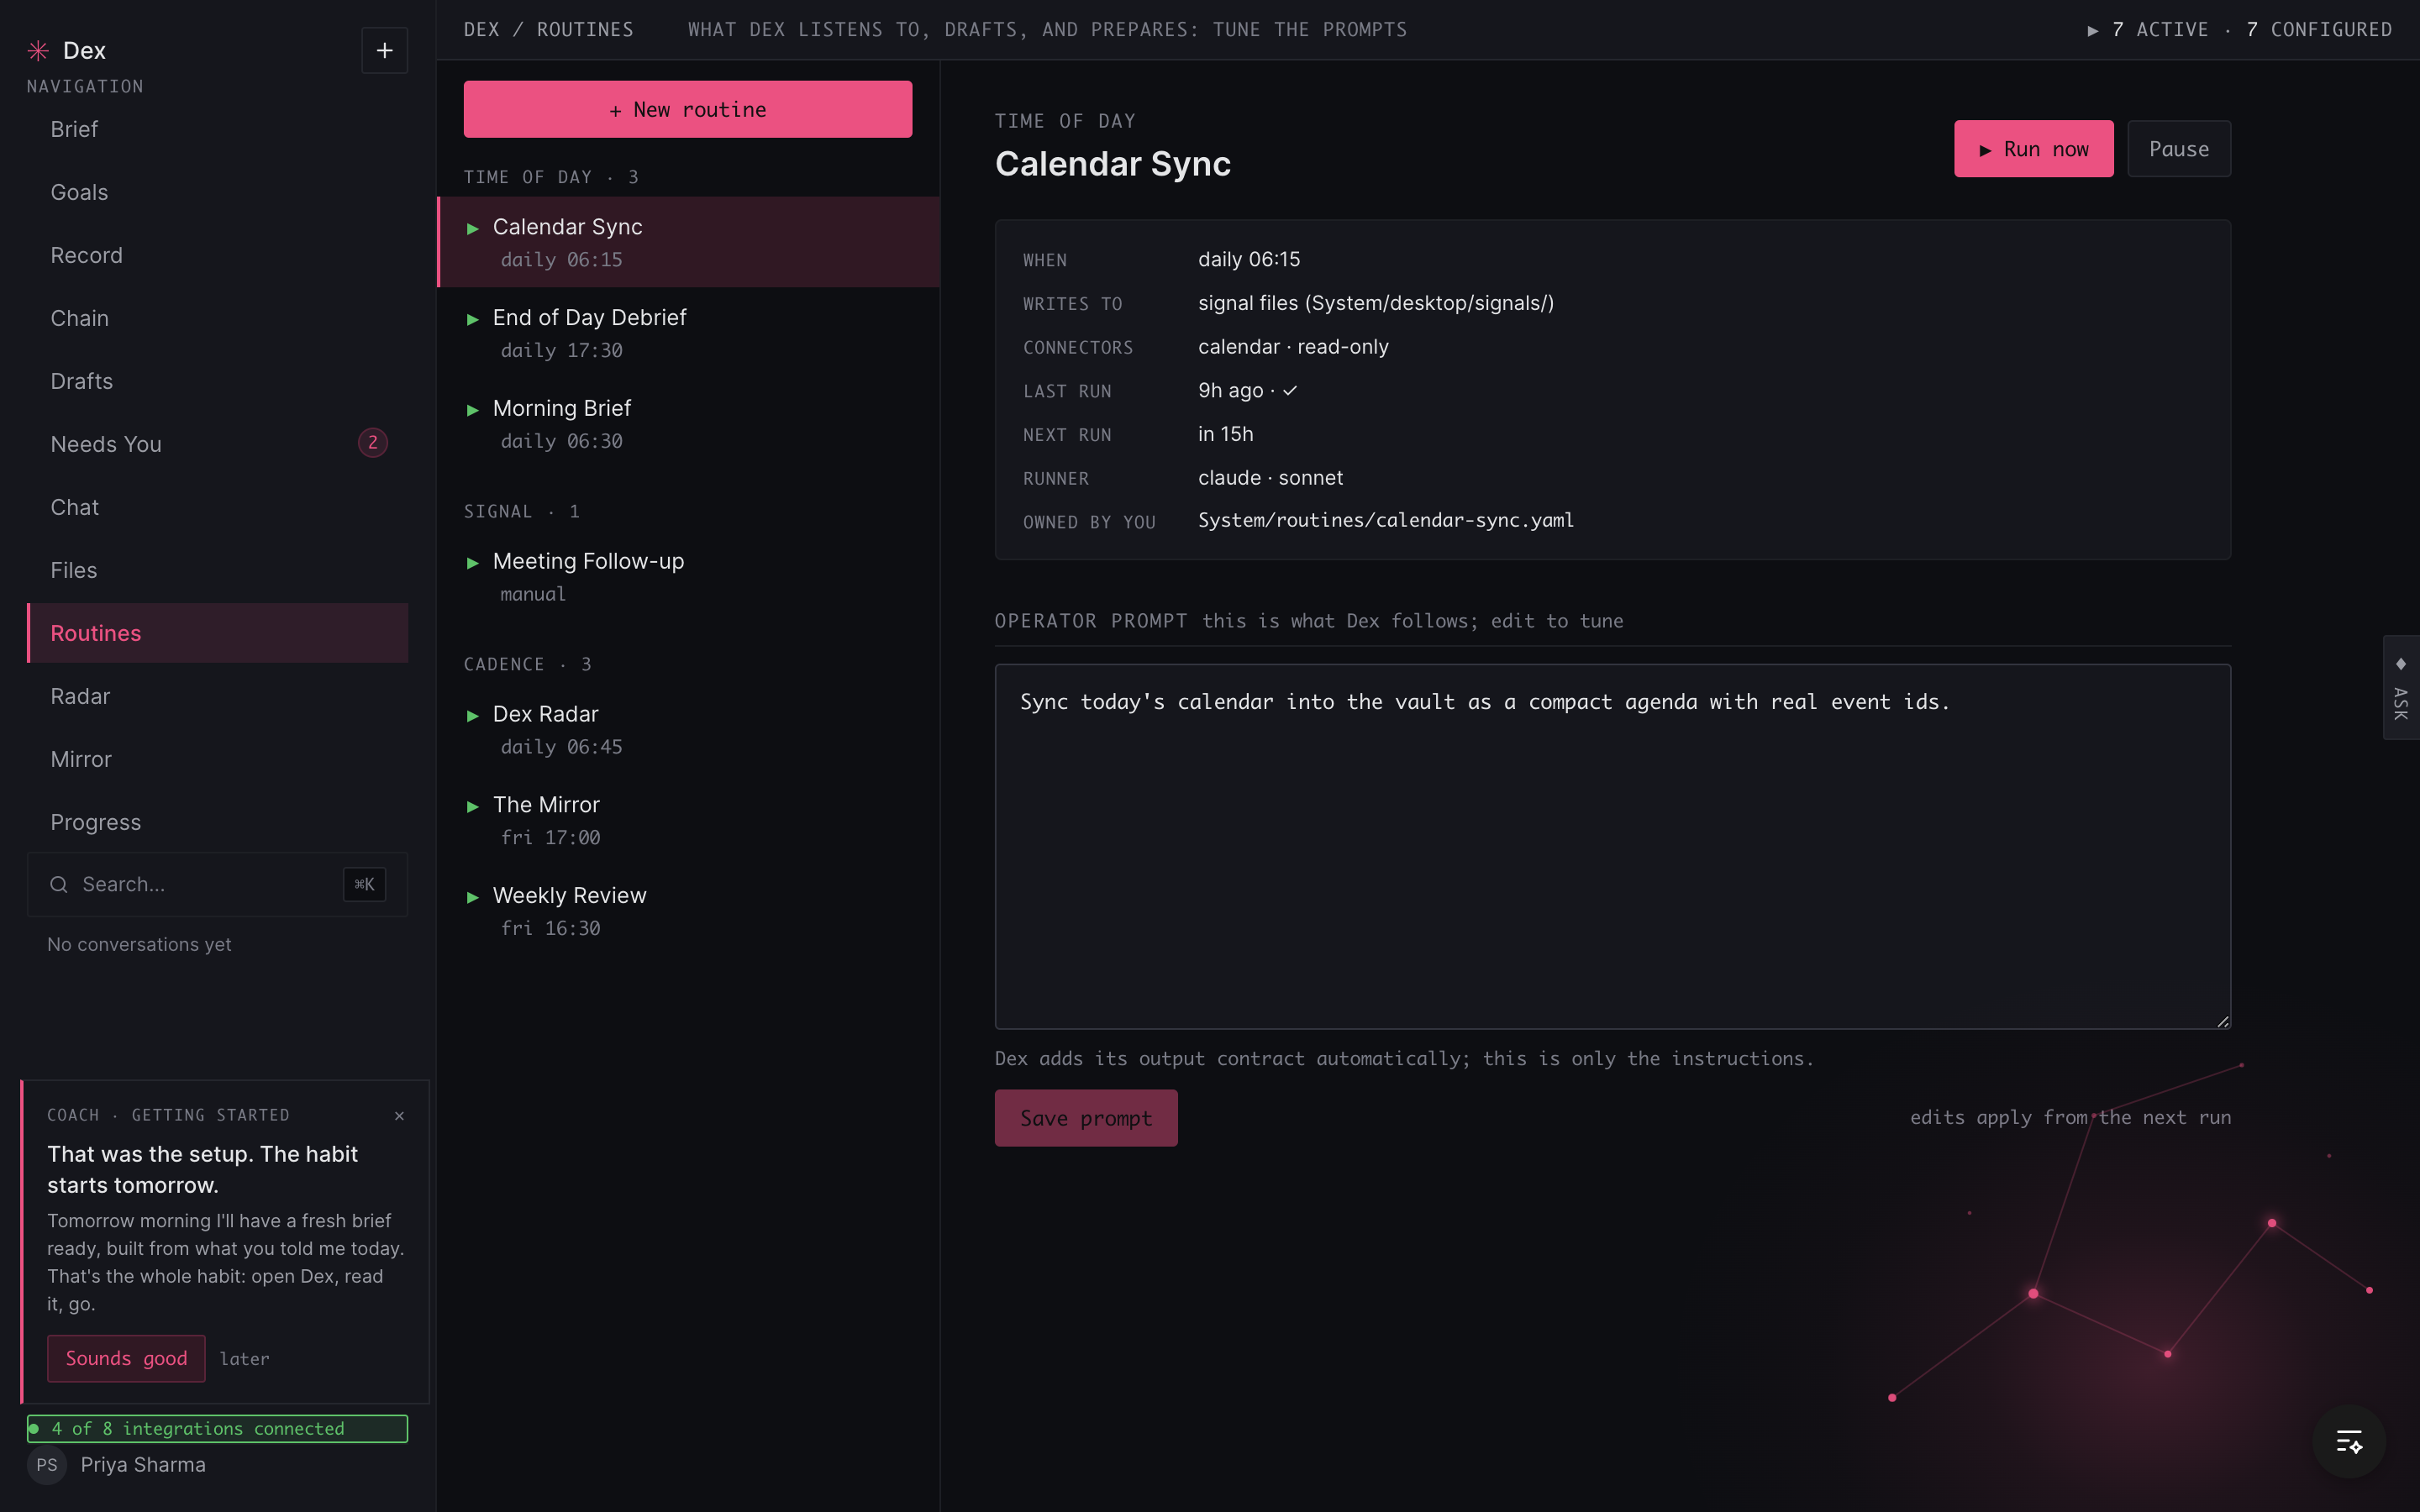Select the Calendar Sync routine
Screen dimensions: 2420x1512
coord(689,242)
